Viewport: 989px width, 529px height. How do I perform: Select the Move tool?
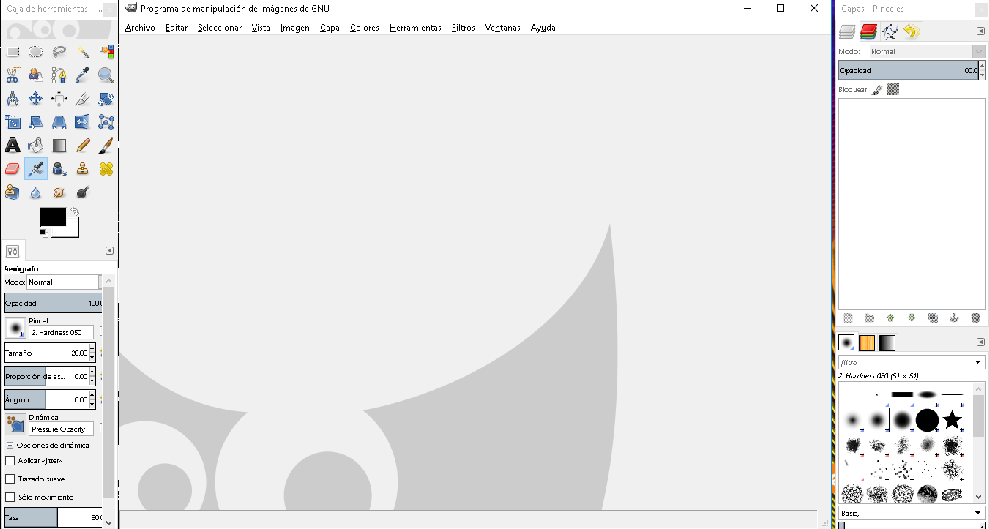[x=36, y=98]
